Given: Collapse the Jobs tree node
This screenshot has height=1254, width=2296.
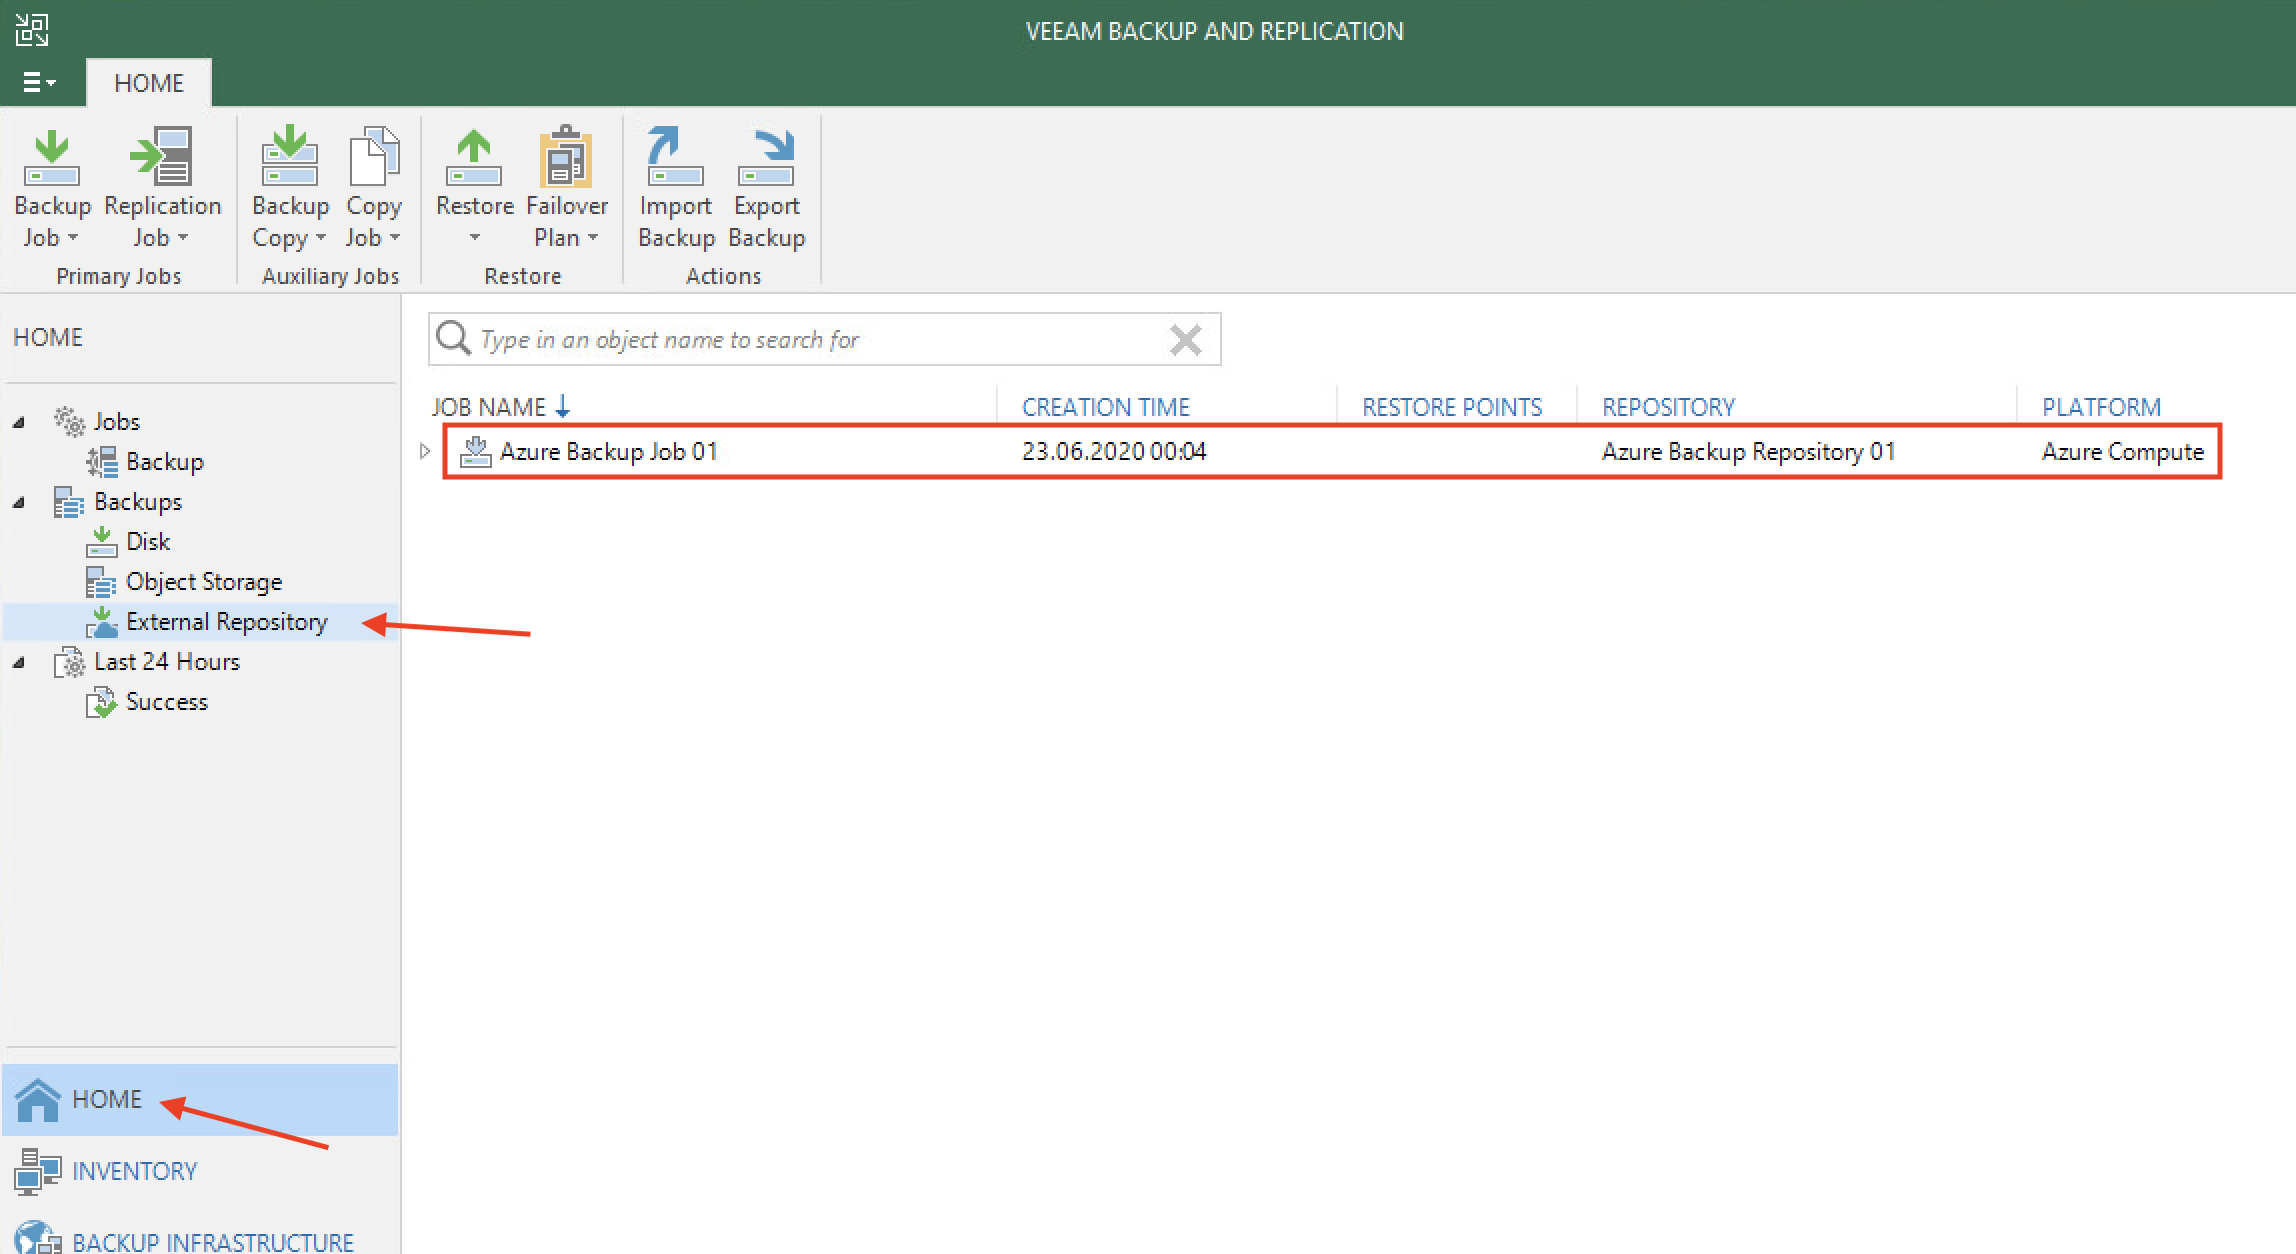Looking at the screenshot, I should (18, 422).
